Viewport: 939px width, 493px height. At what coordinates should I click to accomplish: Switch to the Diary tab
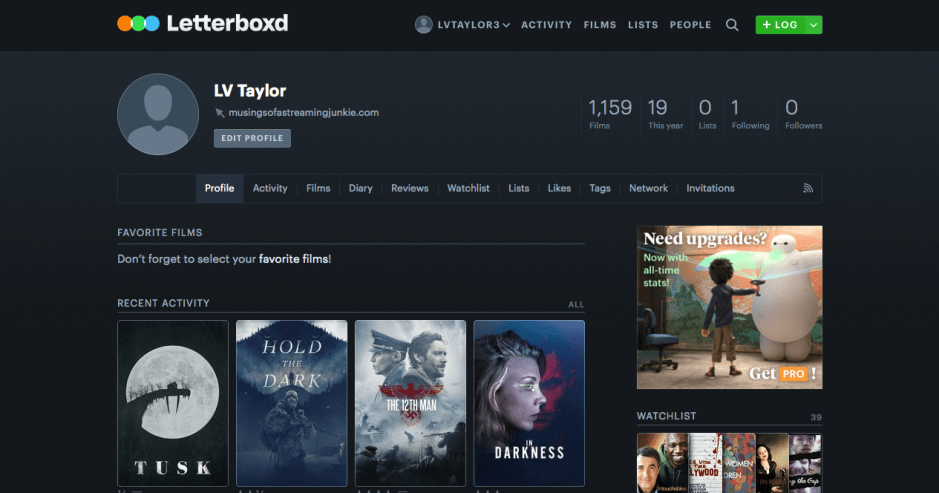[360, 188]
